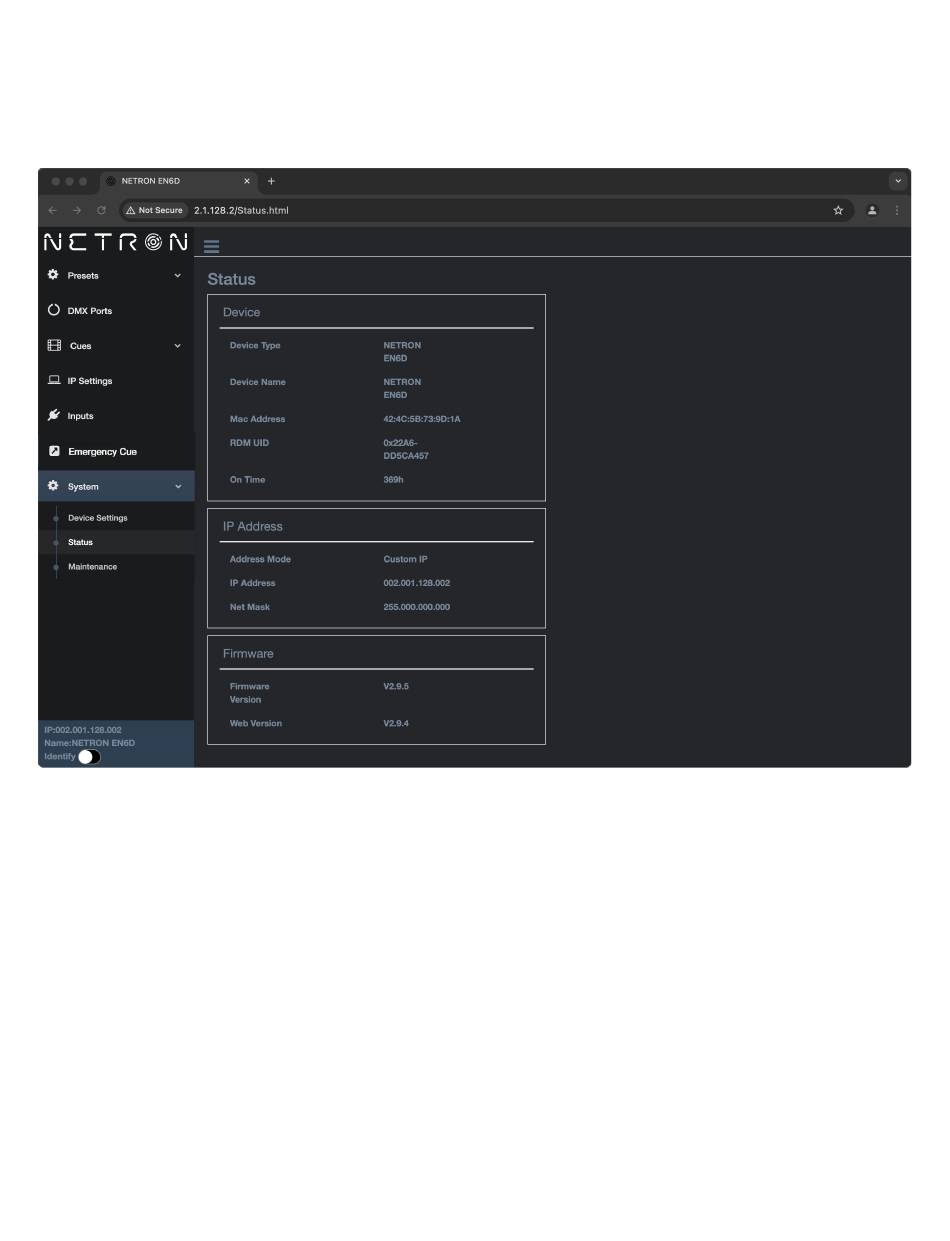Collapse the System chevron
This screenshot has height=1241, width=950.
tap(178, 487)
